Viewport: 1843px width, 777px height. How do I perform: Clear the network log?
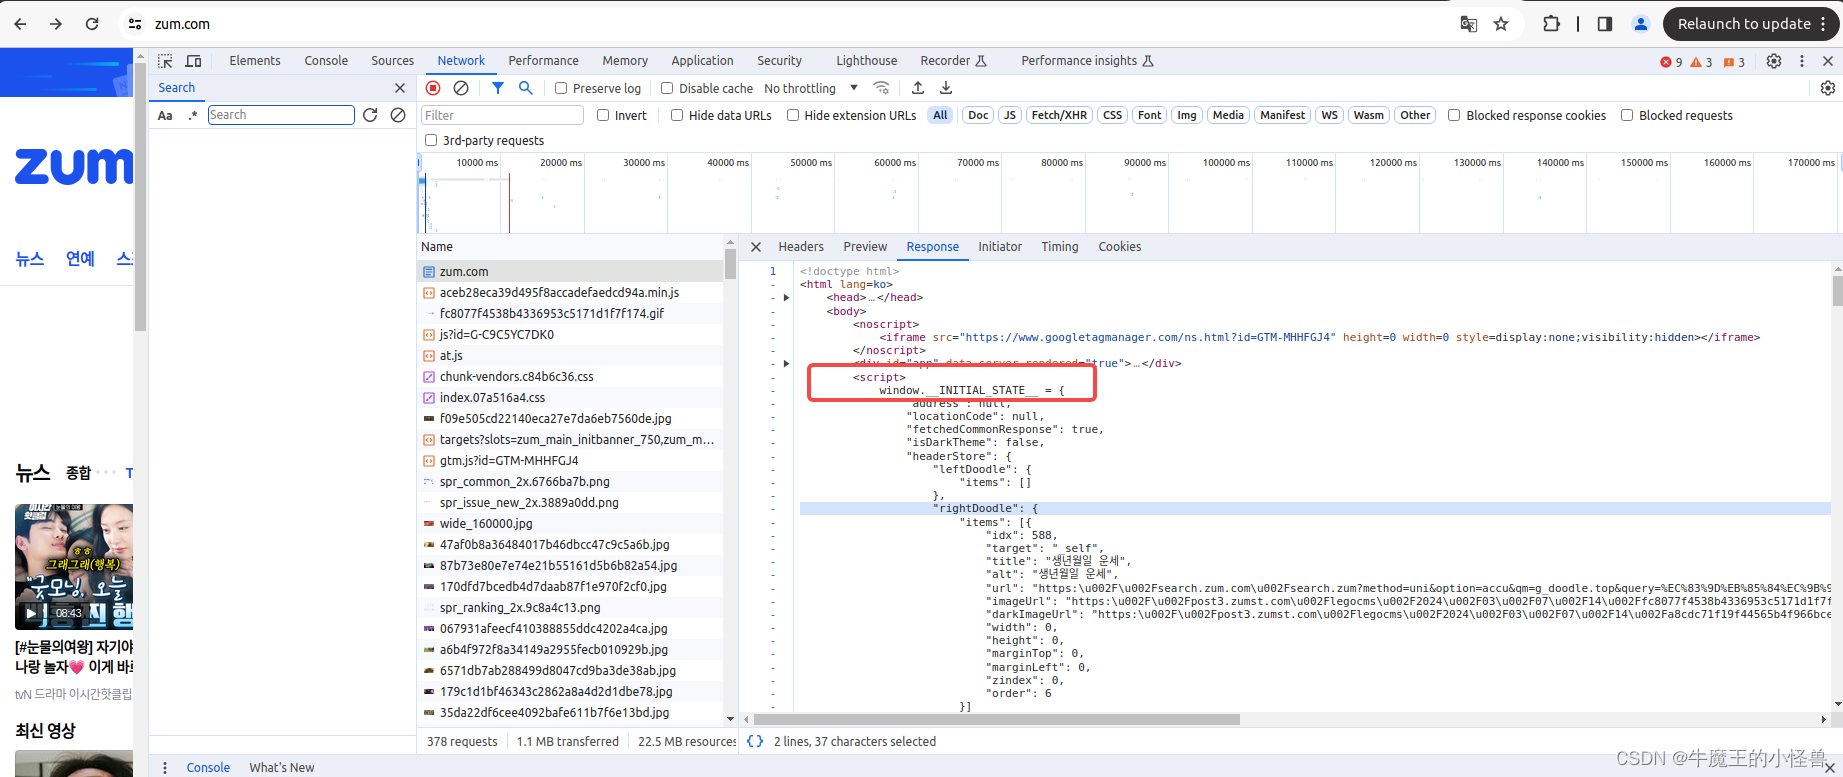click(461, 88)
